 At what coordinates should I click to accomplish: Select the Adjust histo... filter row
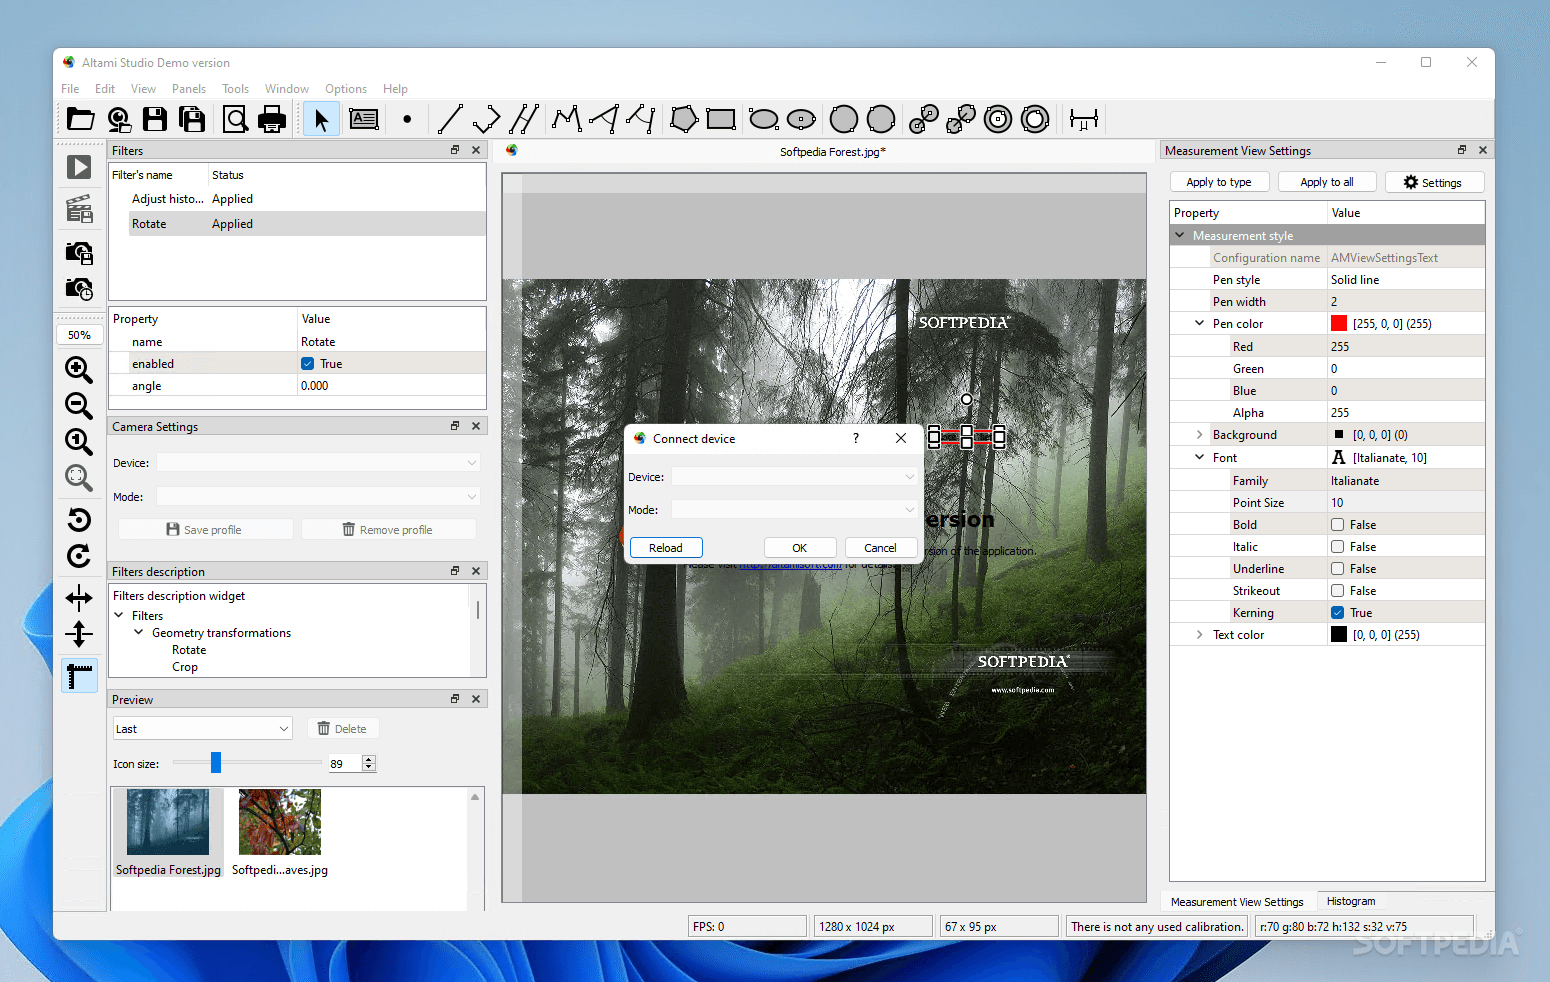pos(297,199)
